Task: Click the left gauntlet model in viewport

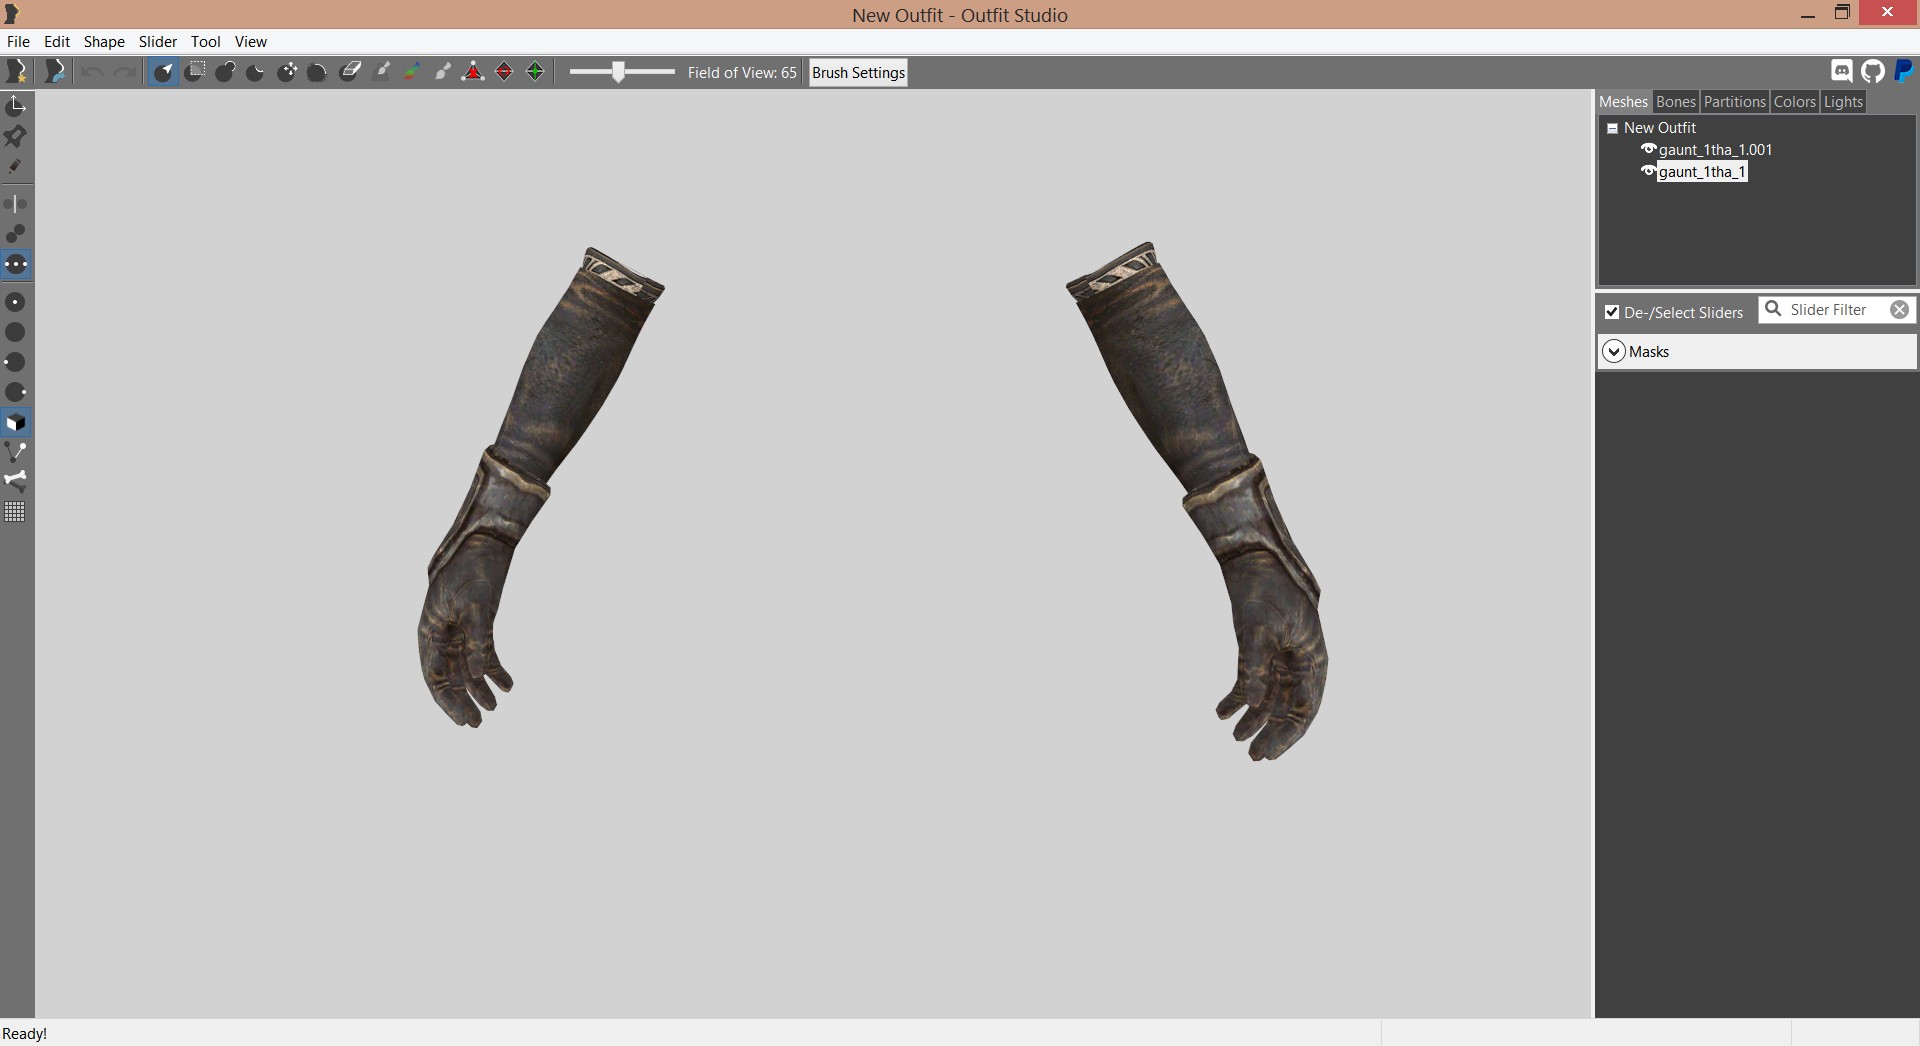Action: [x=541, y=487]
